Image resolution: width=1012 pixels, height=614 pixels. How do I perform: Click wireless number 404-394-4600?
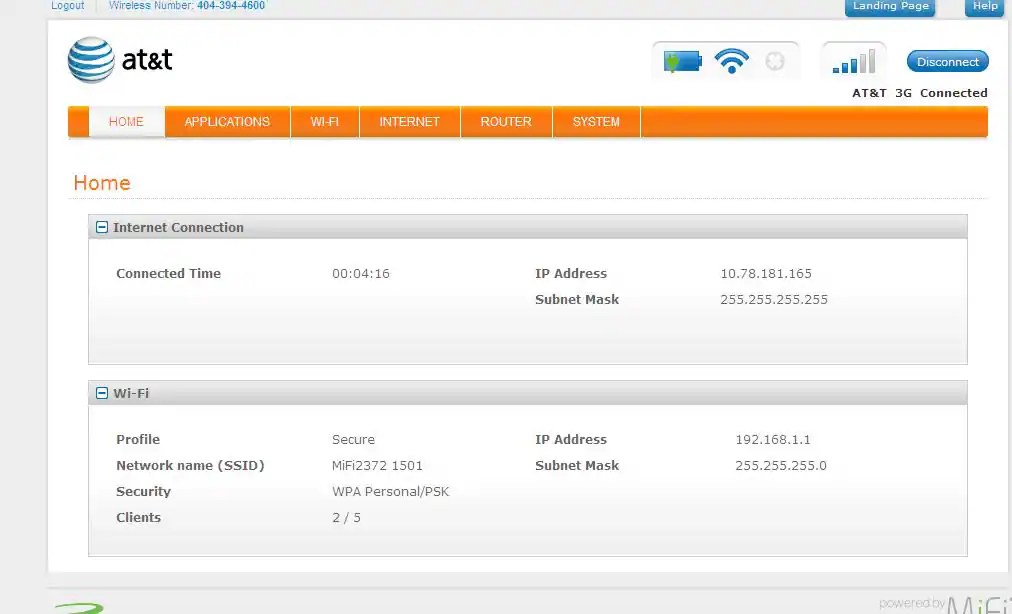pos(231,6)
